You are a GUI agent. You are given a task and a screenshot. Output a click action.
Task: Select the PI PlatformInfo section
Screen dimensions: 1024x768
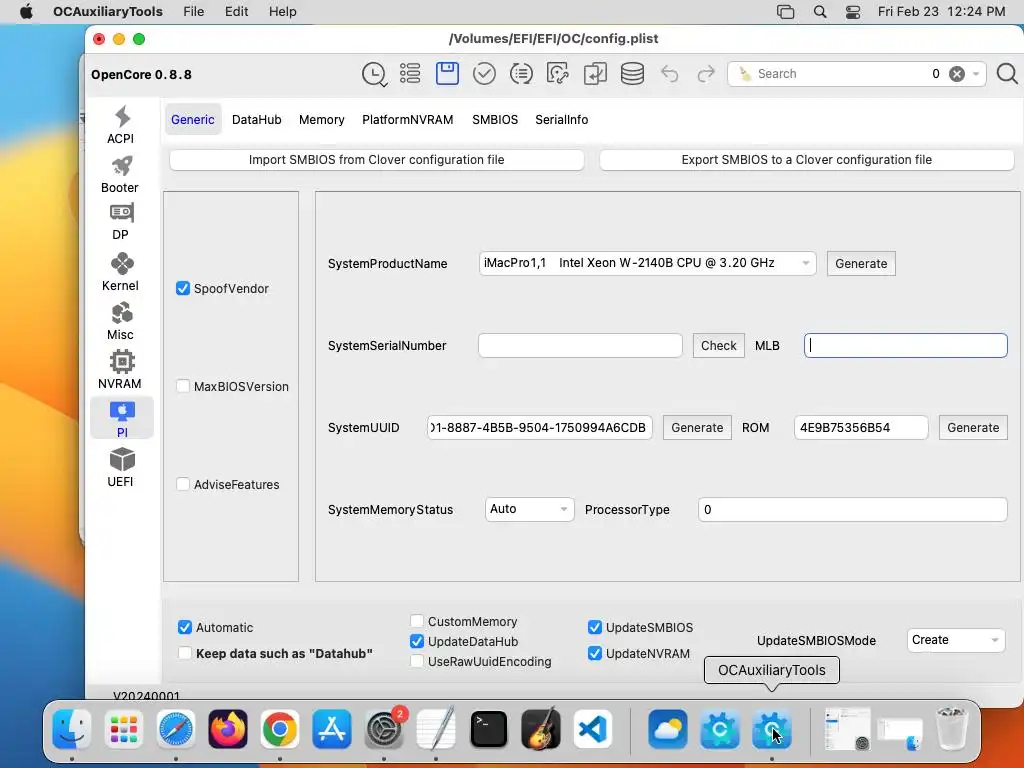coord(121,419)
